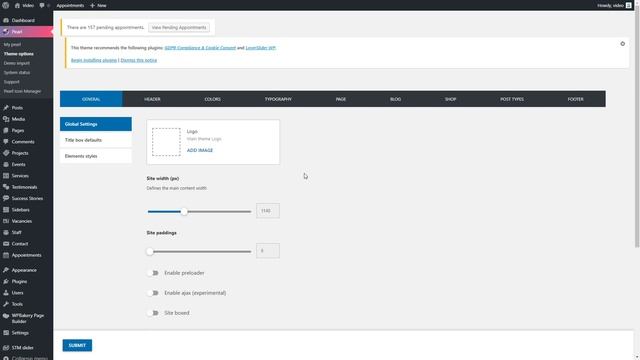Switch to the Post Types tab
The width and height of the screenshot is (640, 360).
pos(512,99)
